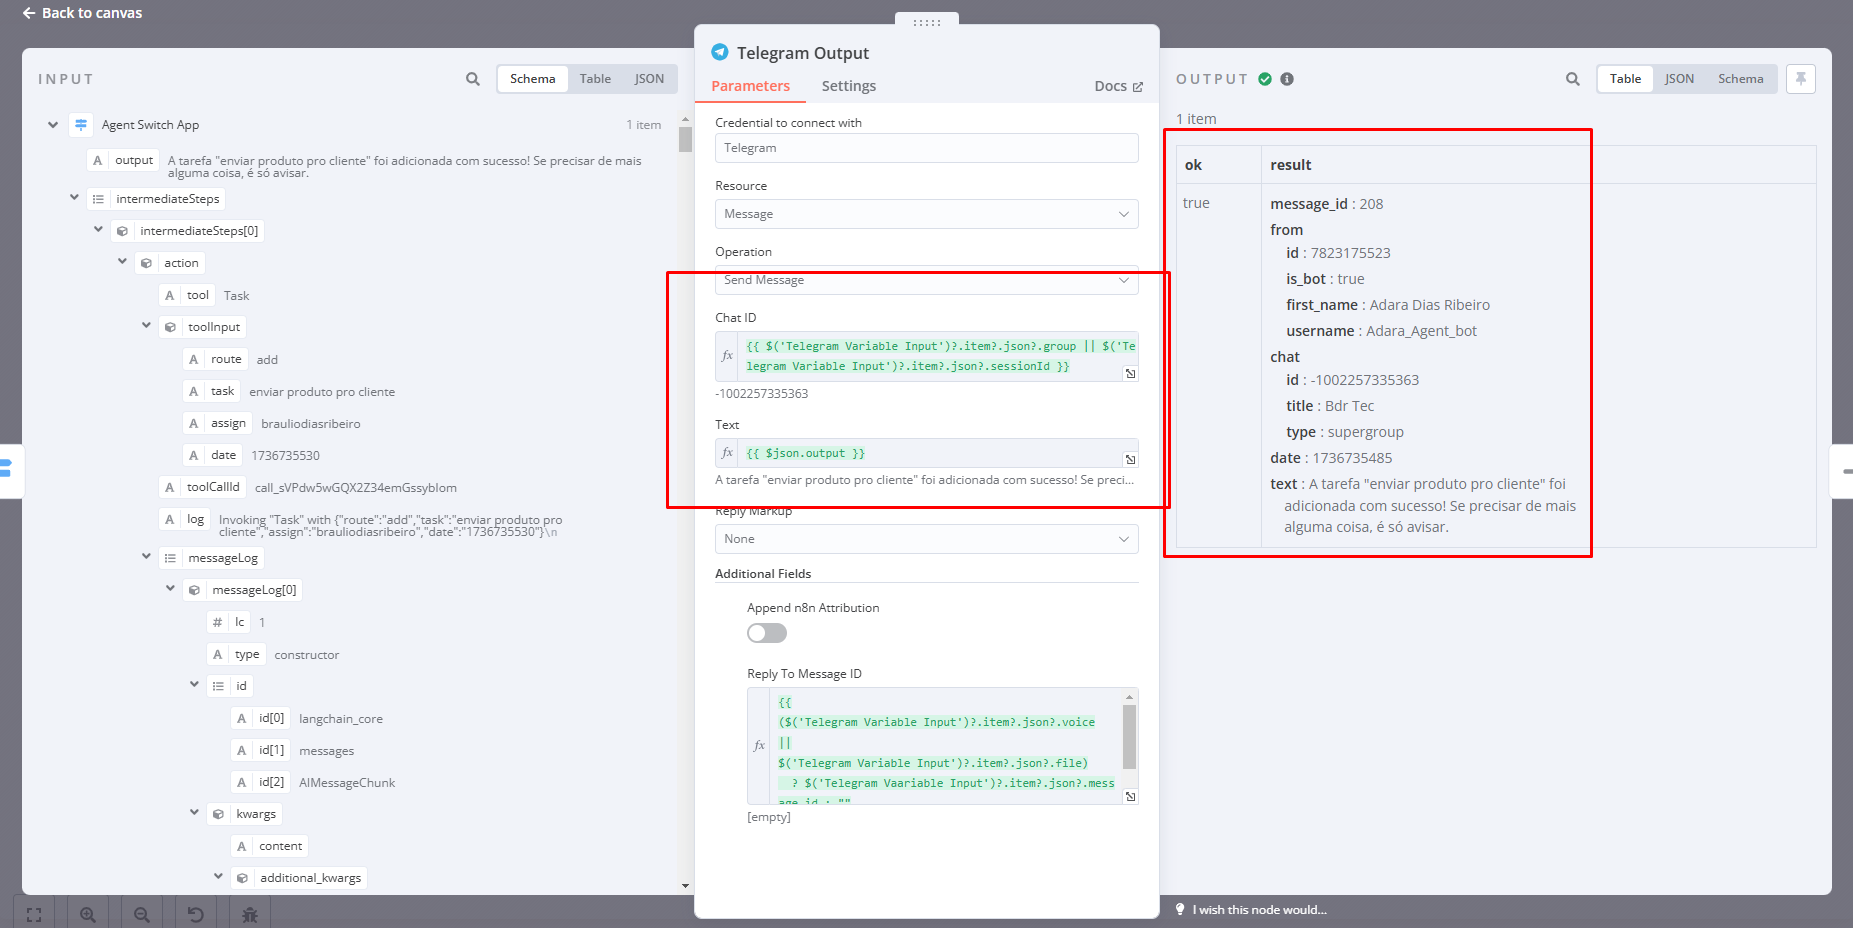
Task: Search the INPUT panel data
Action: pos(473,79)
